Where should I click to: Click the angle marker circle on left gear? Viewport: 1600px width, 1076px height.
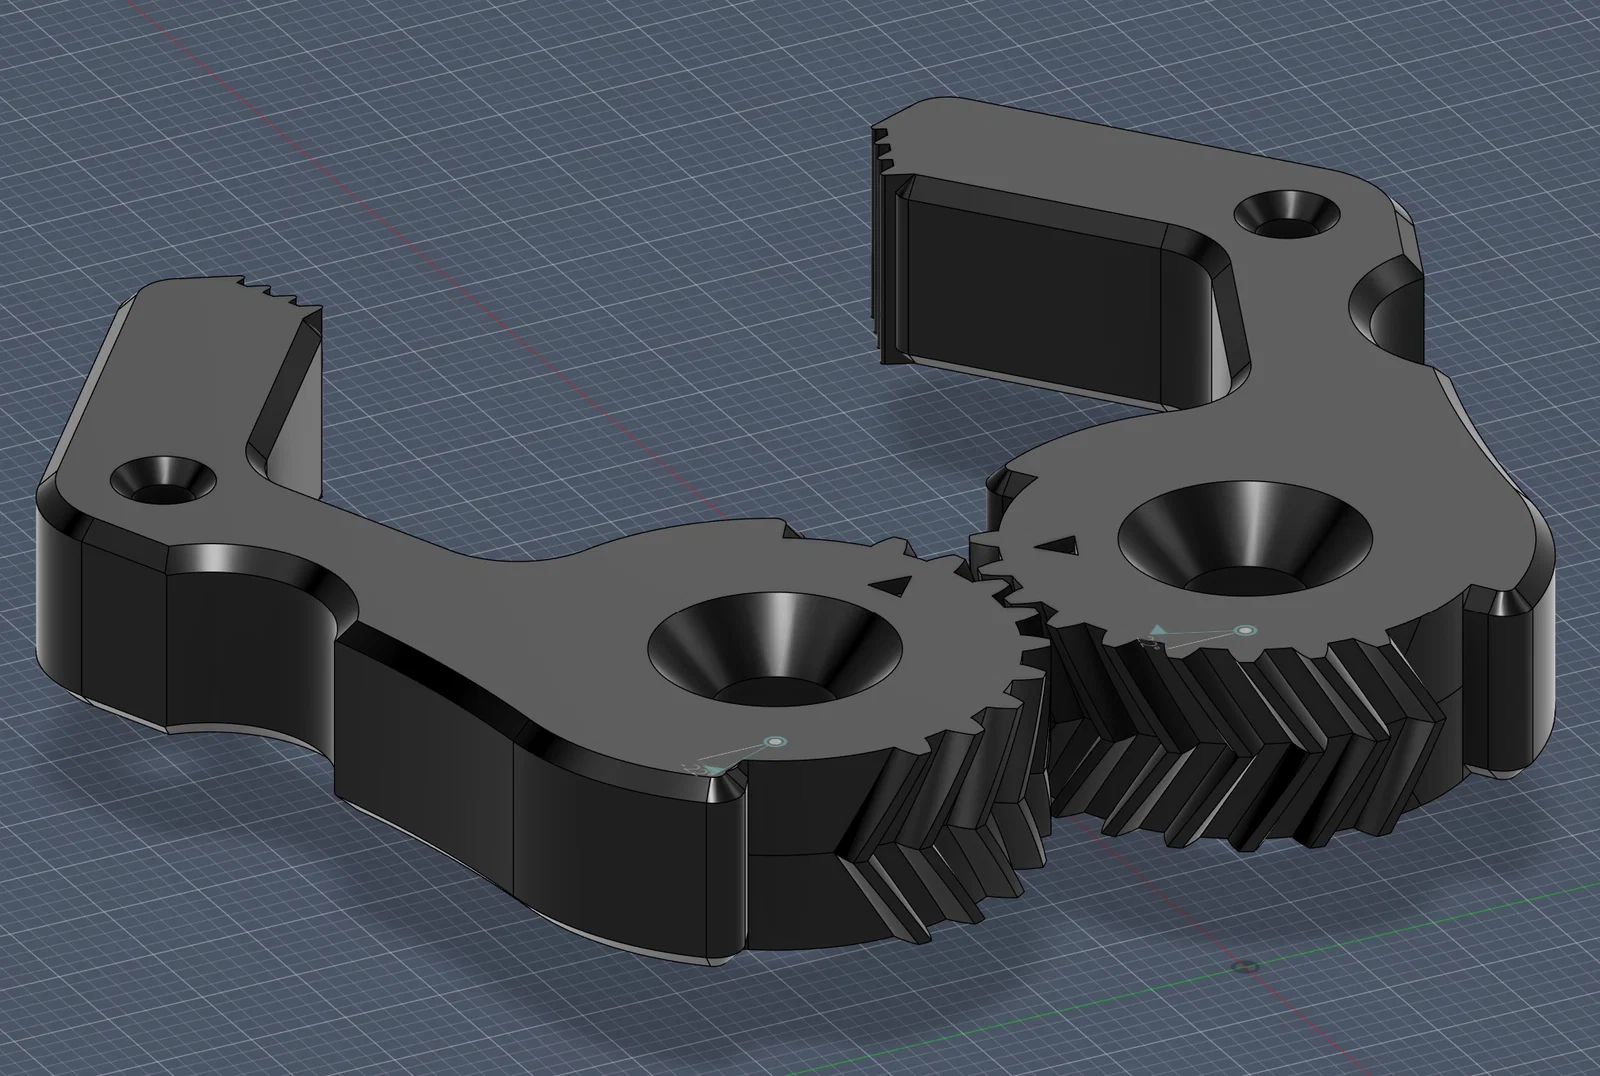[774, 741]
